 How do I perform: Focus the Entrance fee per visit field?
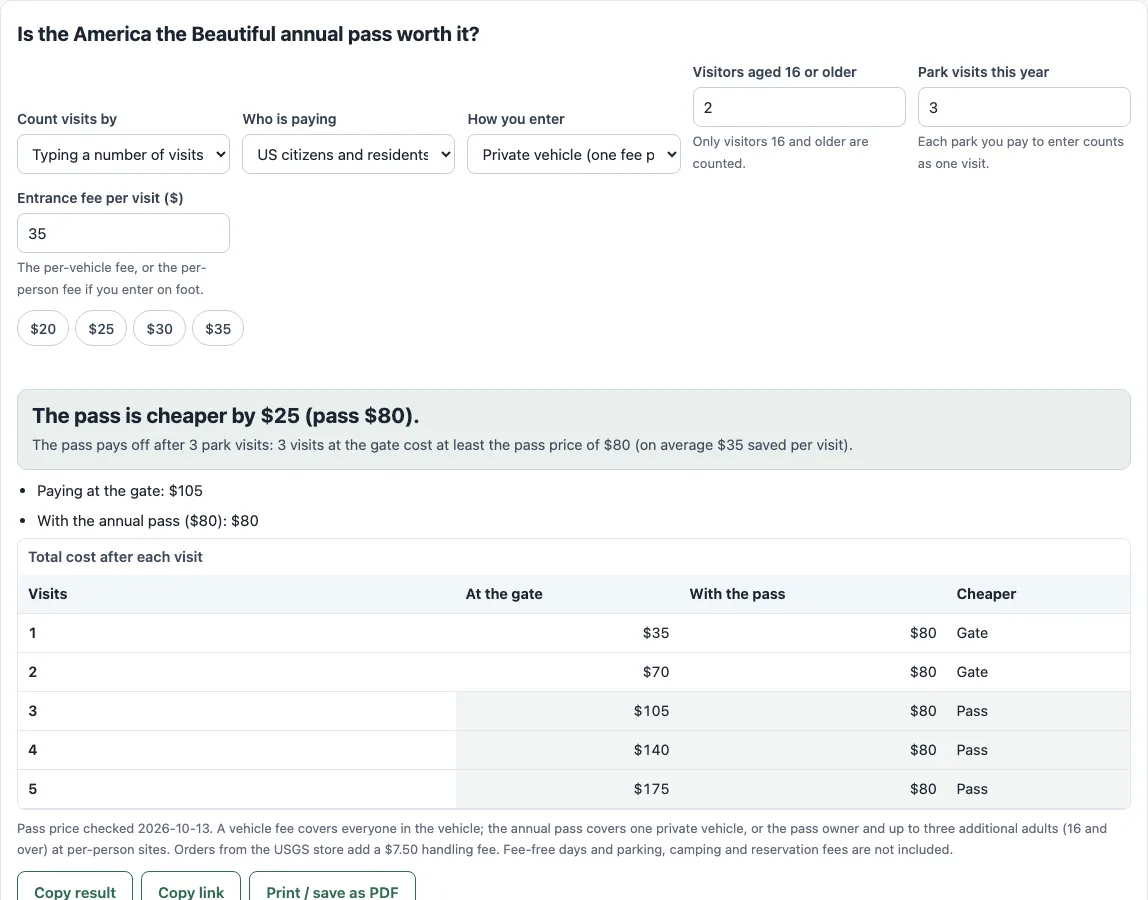tap(123, 233)
